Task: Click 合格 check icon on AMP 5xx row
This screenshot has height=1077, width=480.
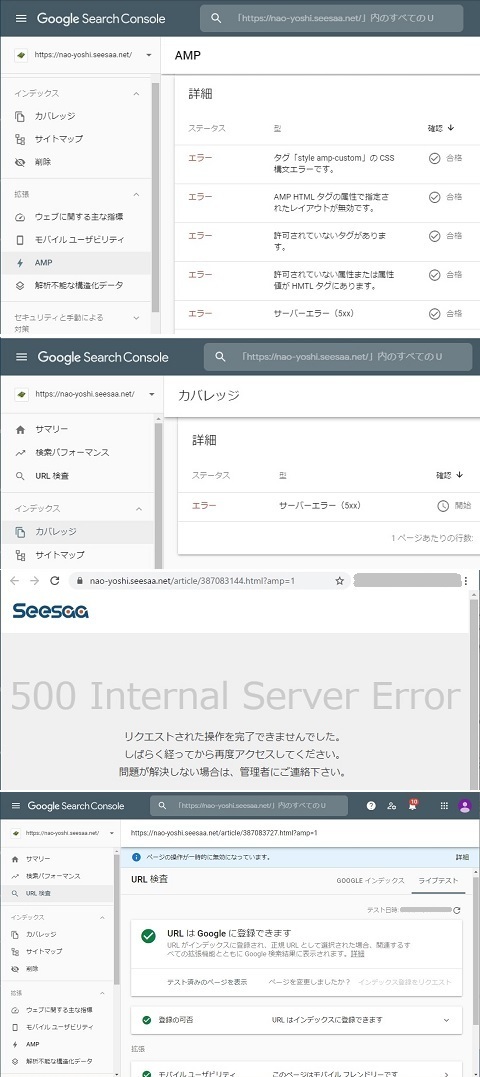Action: [434, 313]
